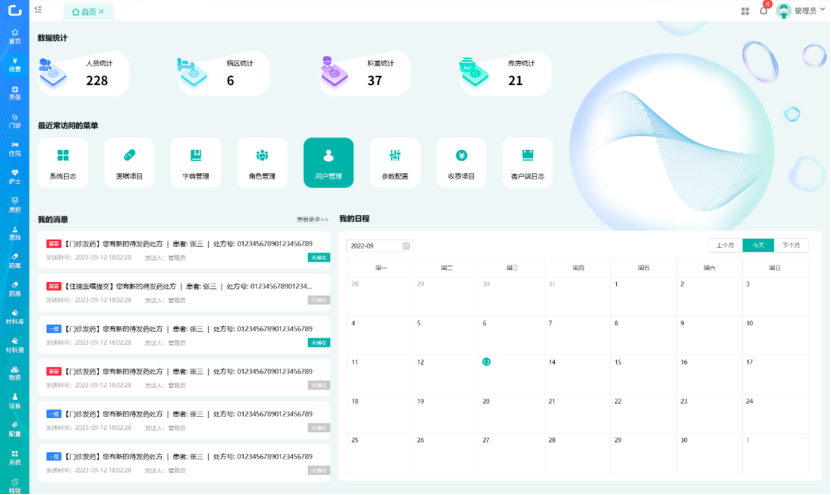
Task: Open the 收费项目 shortcut tile
Action: (461, 162)
